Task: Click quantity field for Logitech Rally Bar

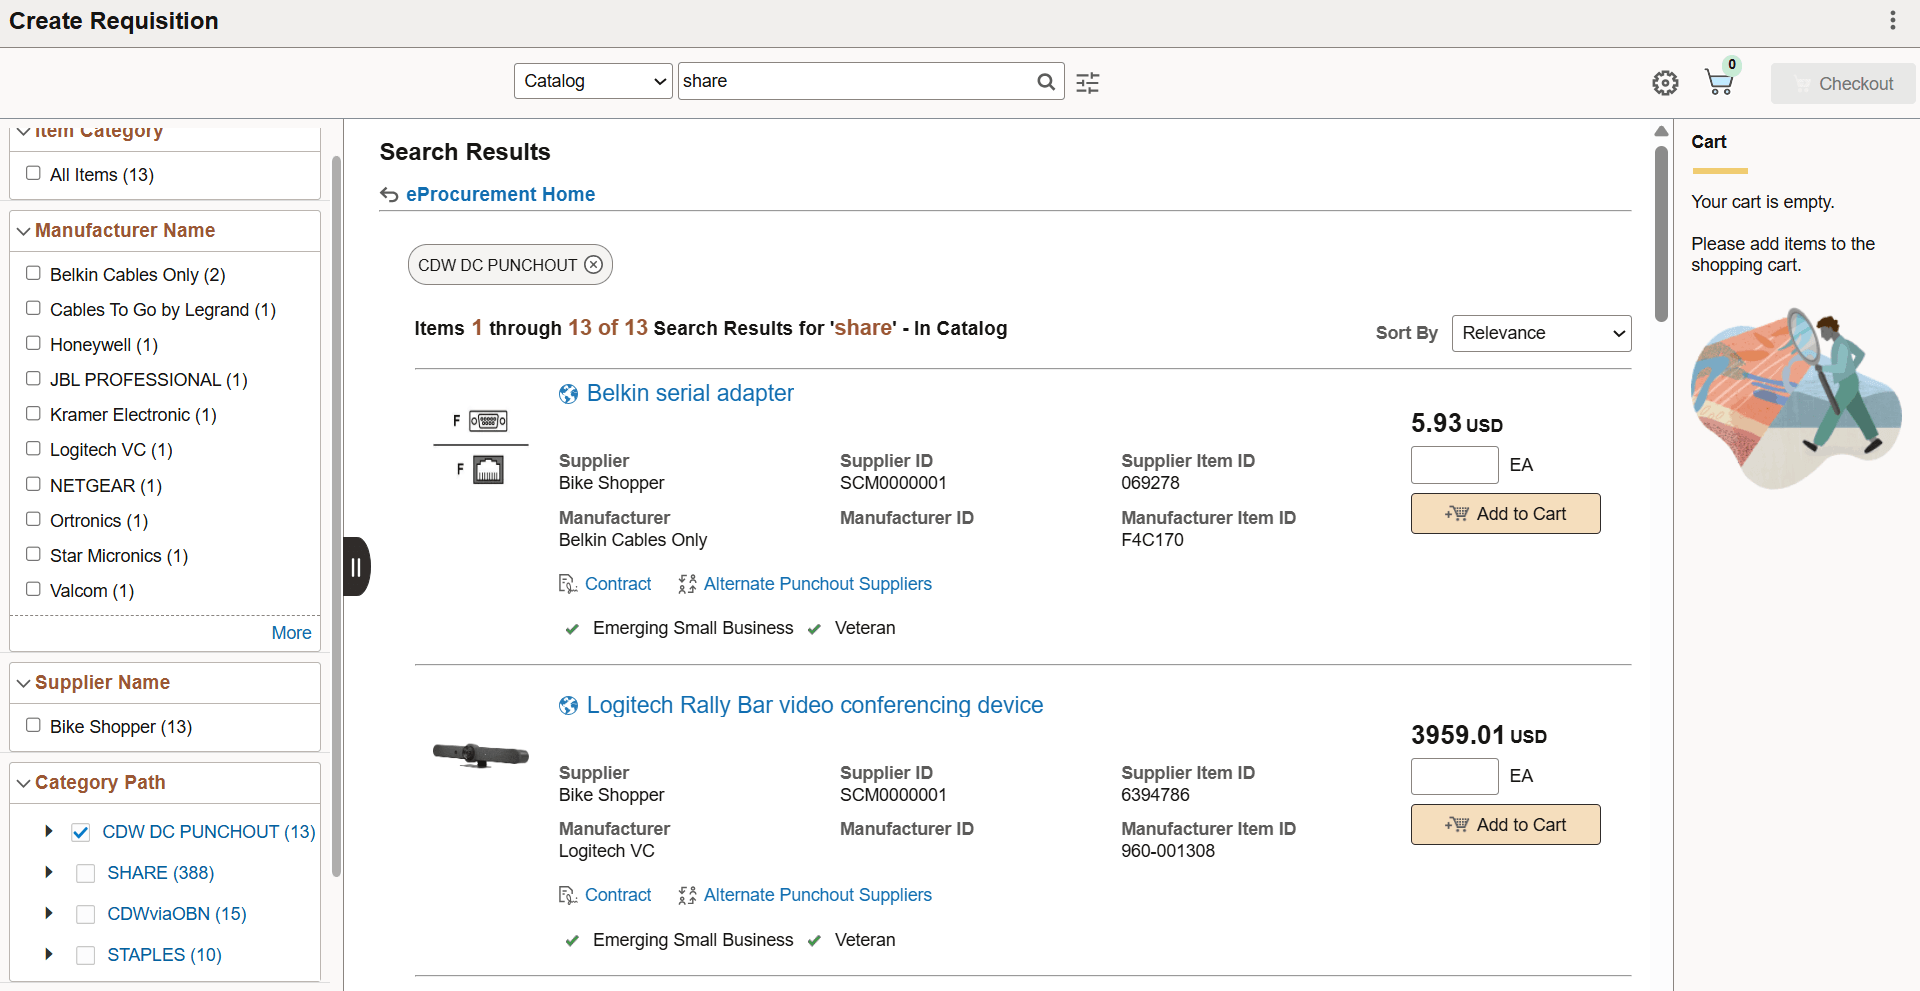Action: [1454, 776]
